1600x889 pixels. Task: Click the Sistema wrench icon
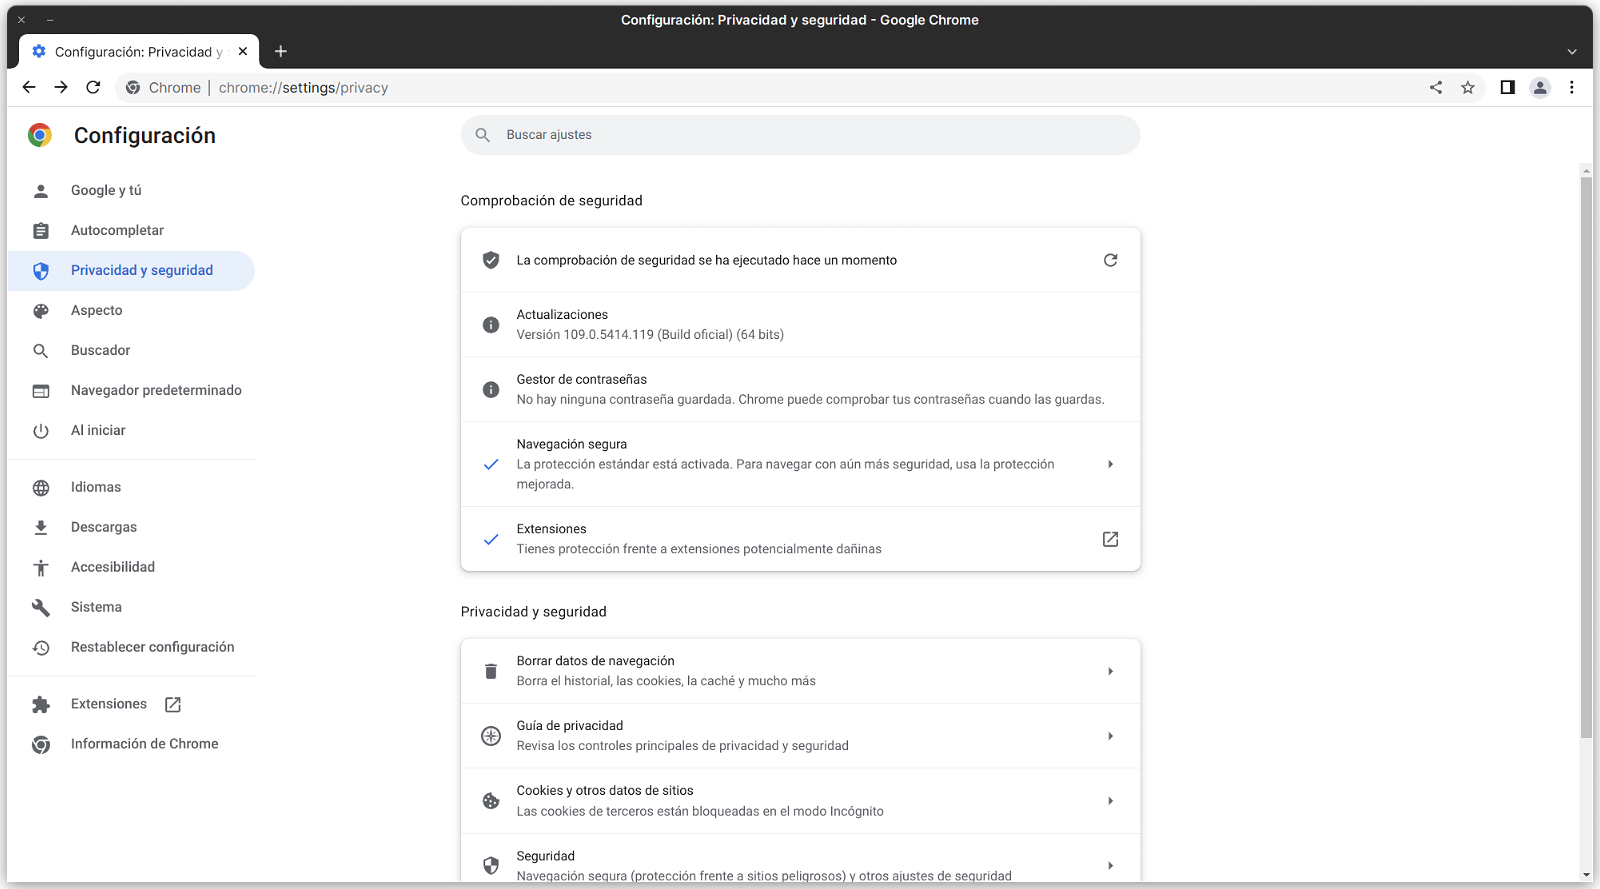tap(41, 608)
